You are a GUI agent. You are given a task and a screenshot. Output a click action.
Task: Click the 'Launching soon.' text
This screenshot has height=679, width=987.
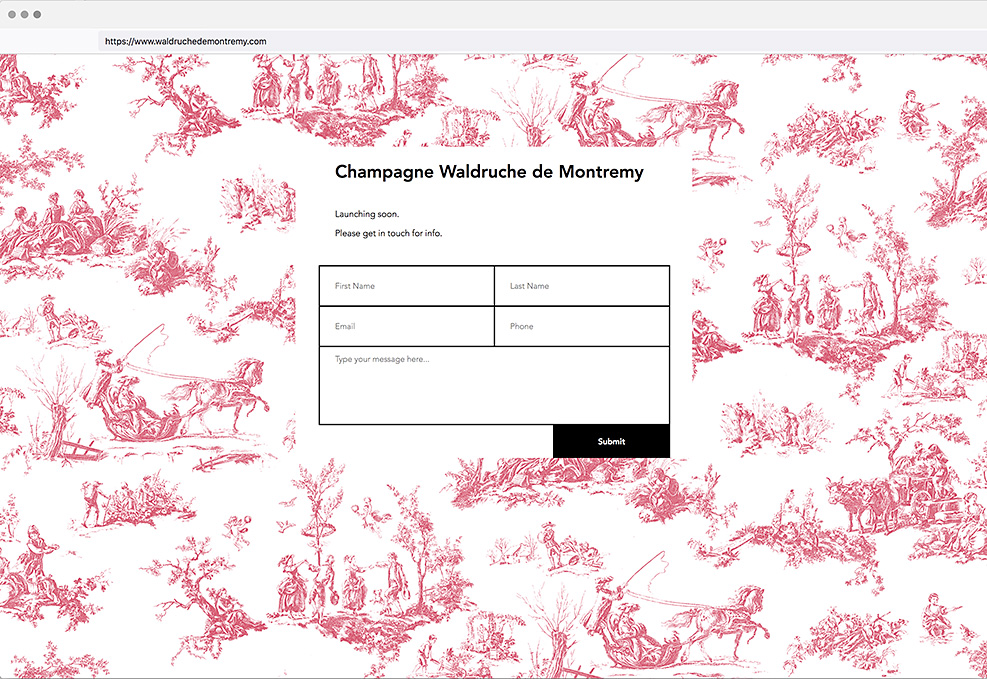367,215
